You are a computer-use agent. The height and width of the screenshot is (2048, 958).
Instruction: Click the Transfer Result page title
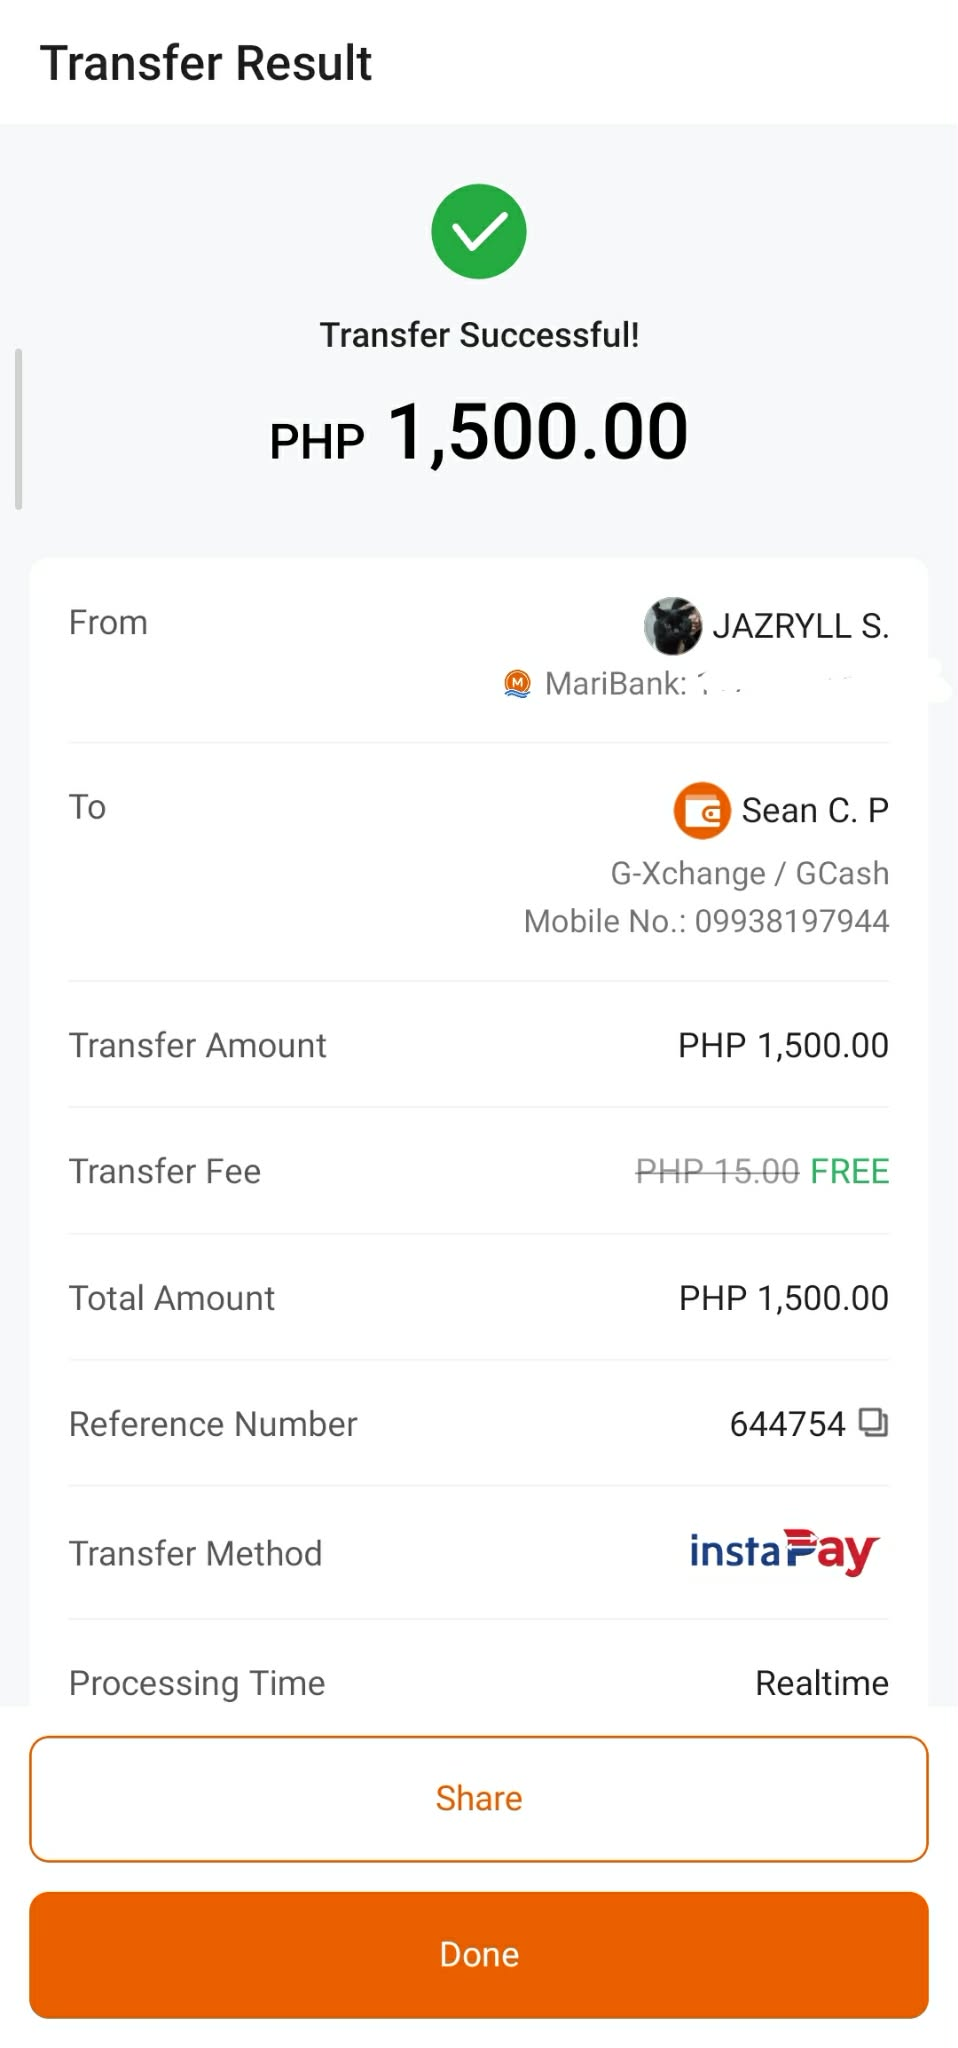click(x=206, y=63)
